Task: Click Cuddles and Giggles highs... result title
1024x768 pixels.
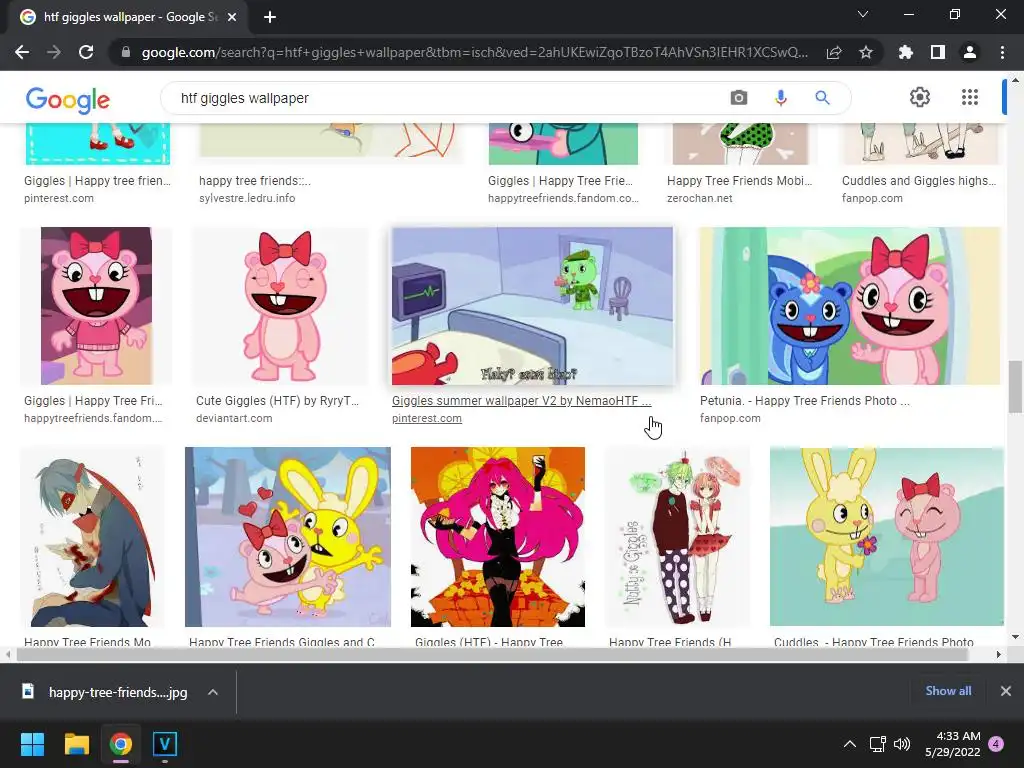Action: point(919,180)
